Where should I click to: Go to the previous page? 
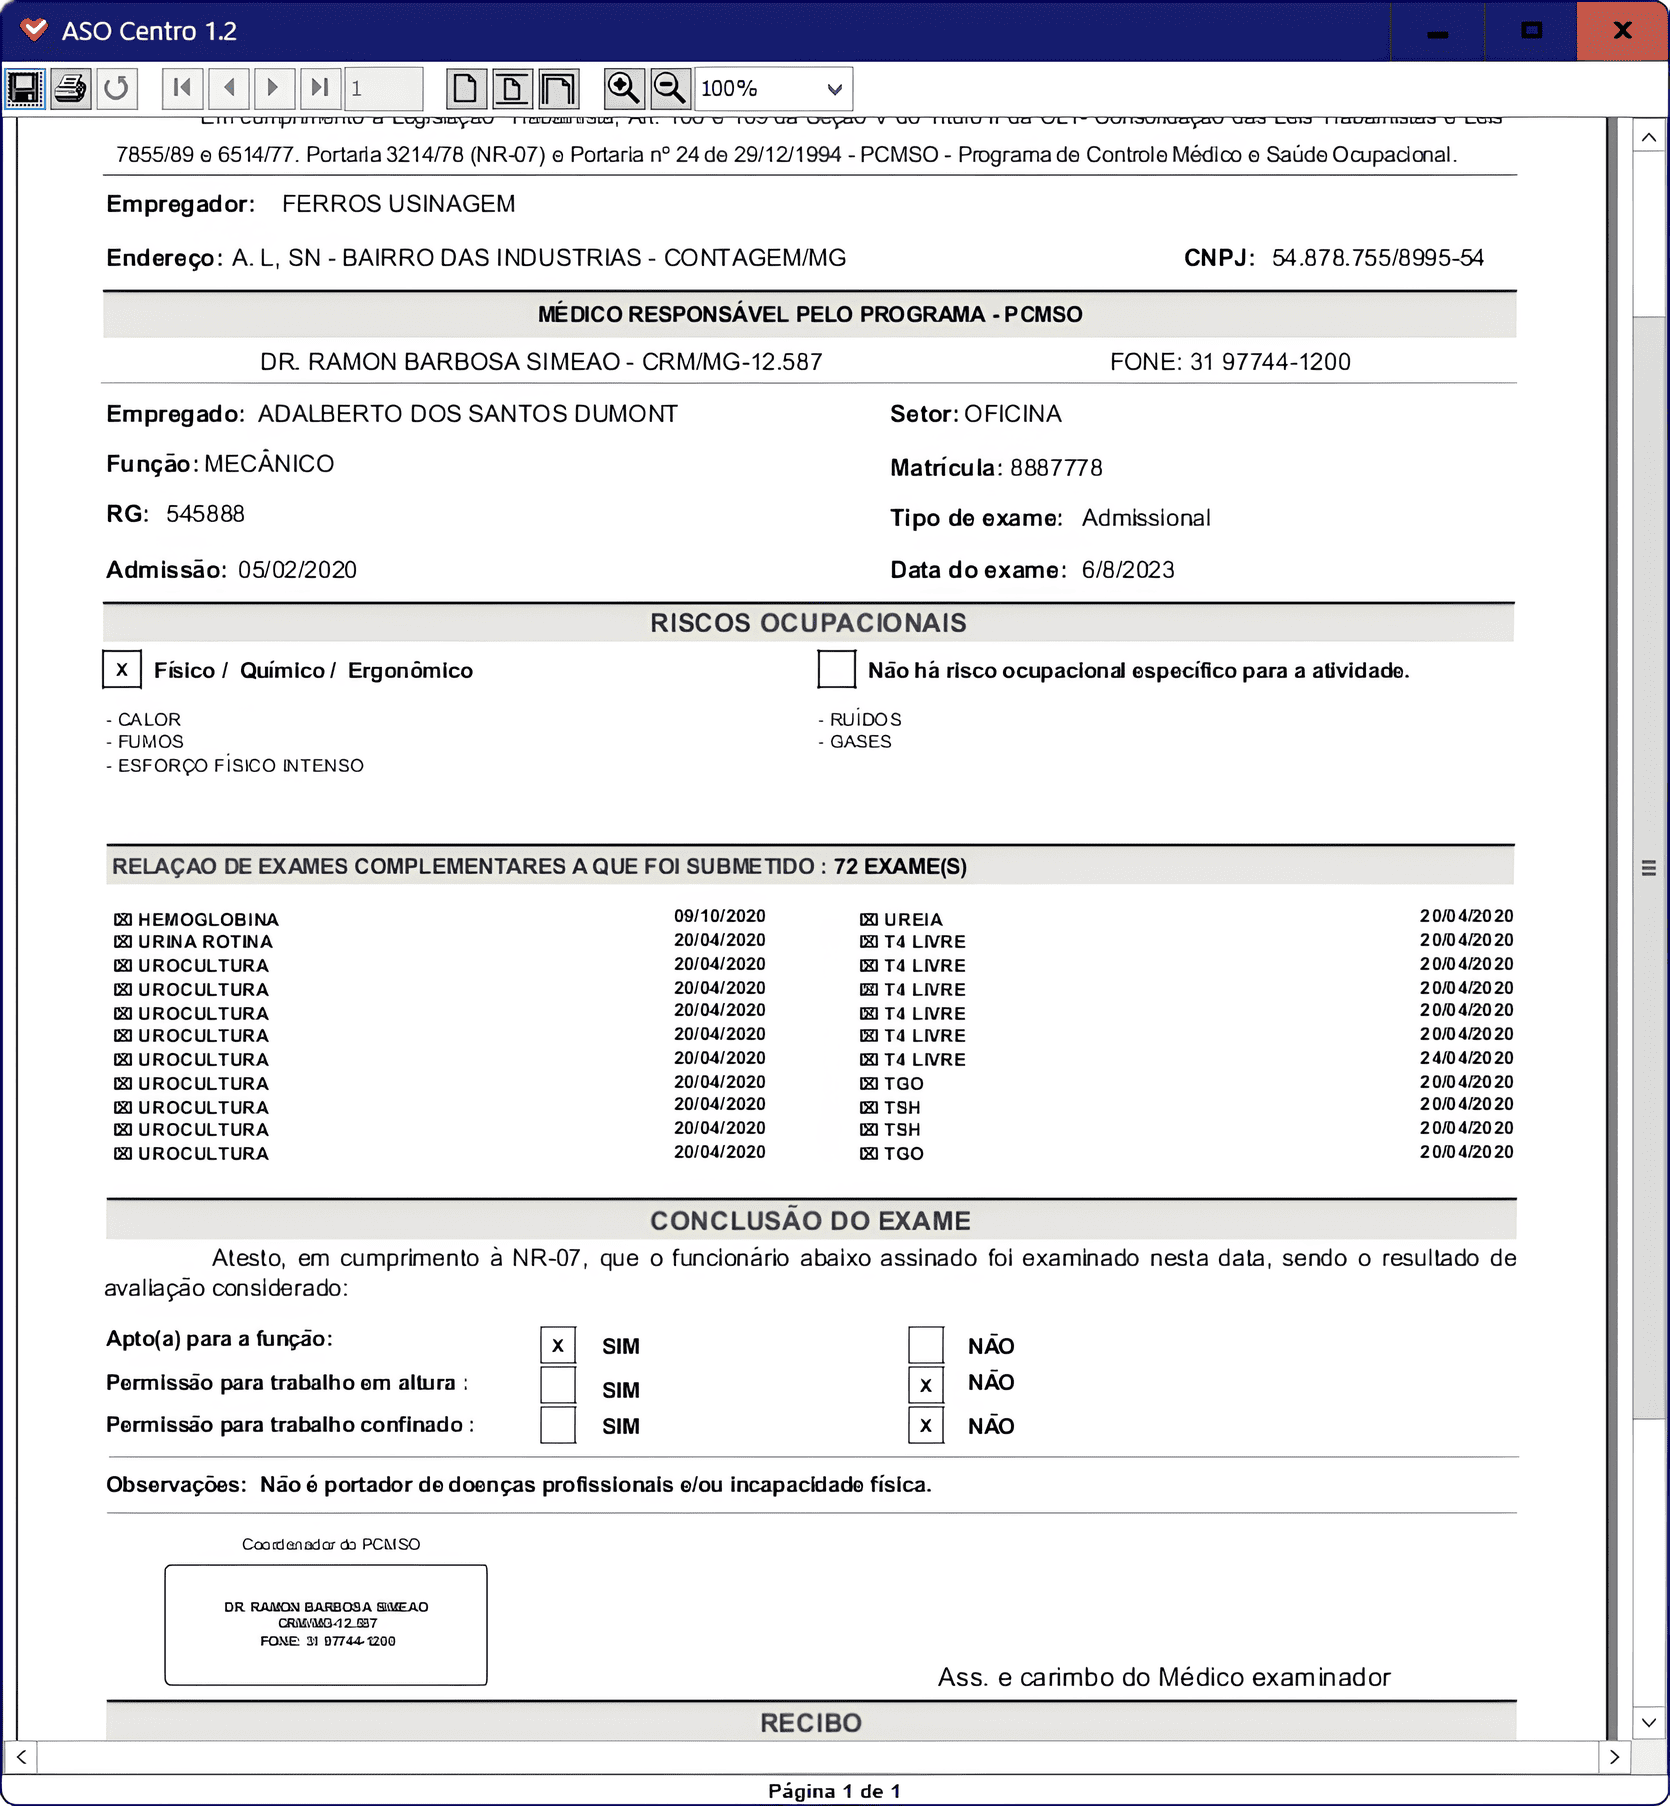[229, 89]
